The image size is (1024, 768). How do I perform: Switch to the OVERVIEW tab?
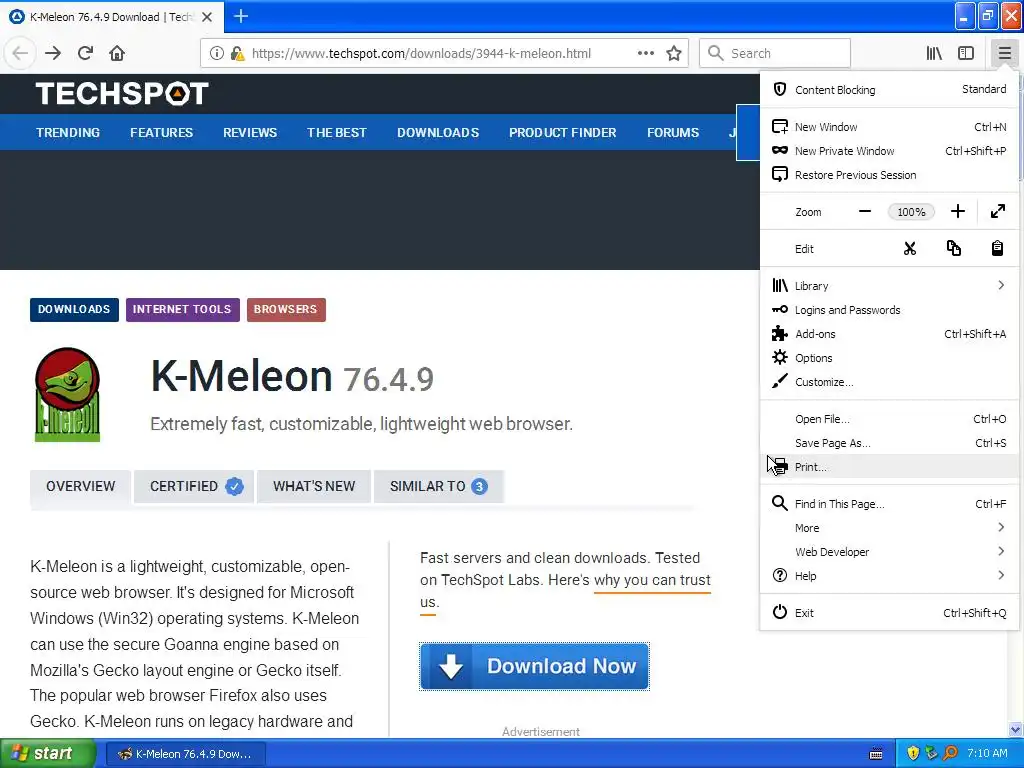point(80,487)
